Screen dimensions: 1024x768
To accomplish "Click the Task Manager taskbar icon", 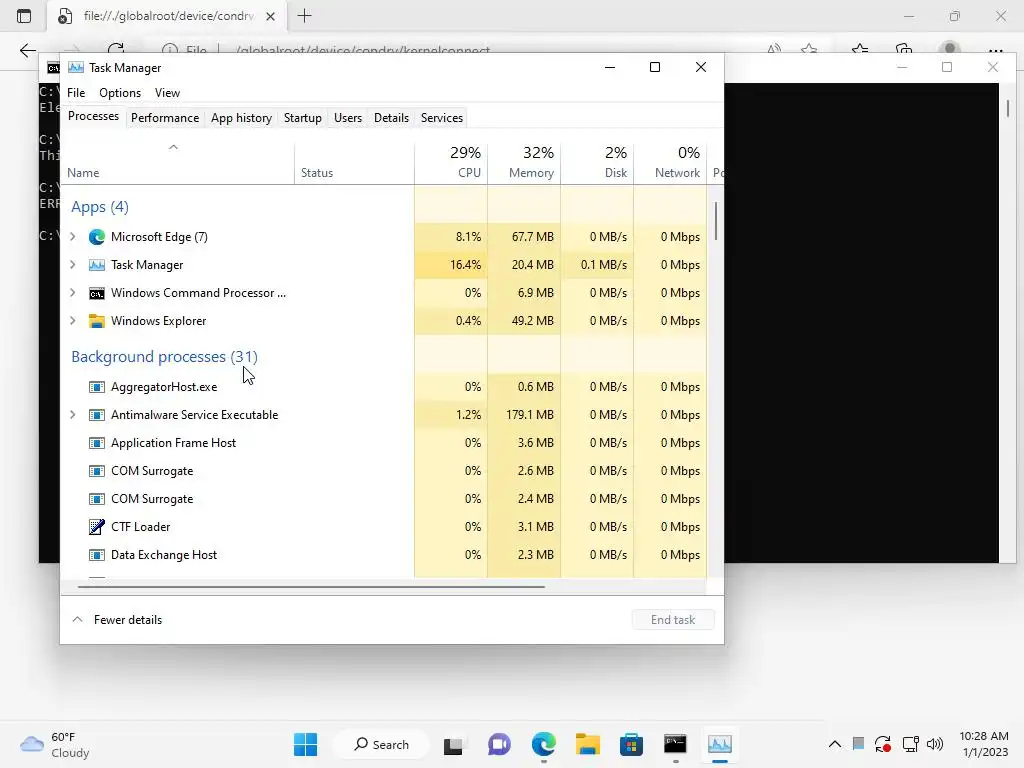I will [720, 744].
